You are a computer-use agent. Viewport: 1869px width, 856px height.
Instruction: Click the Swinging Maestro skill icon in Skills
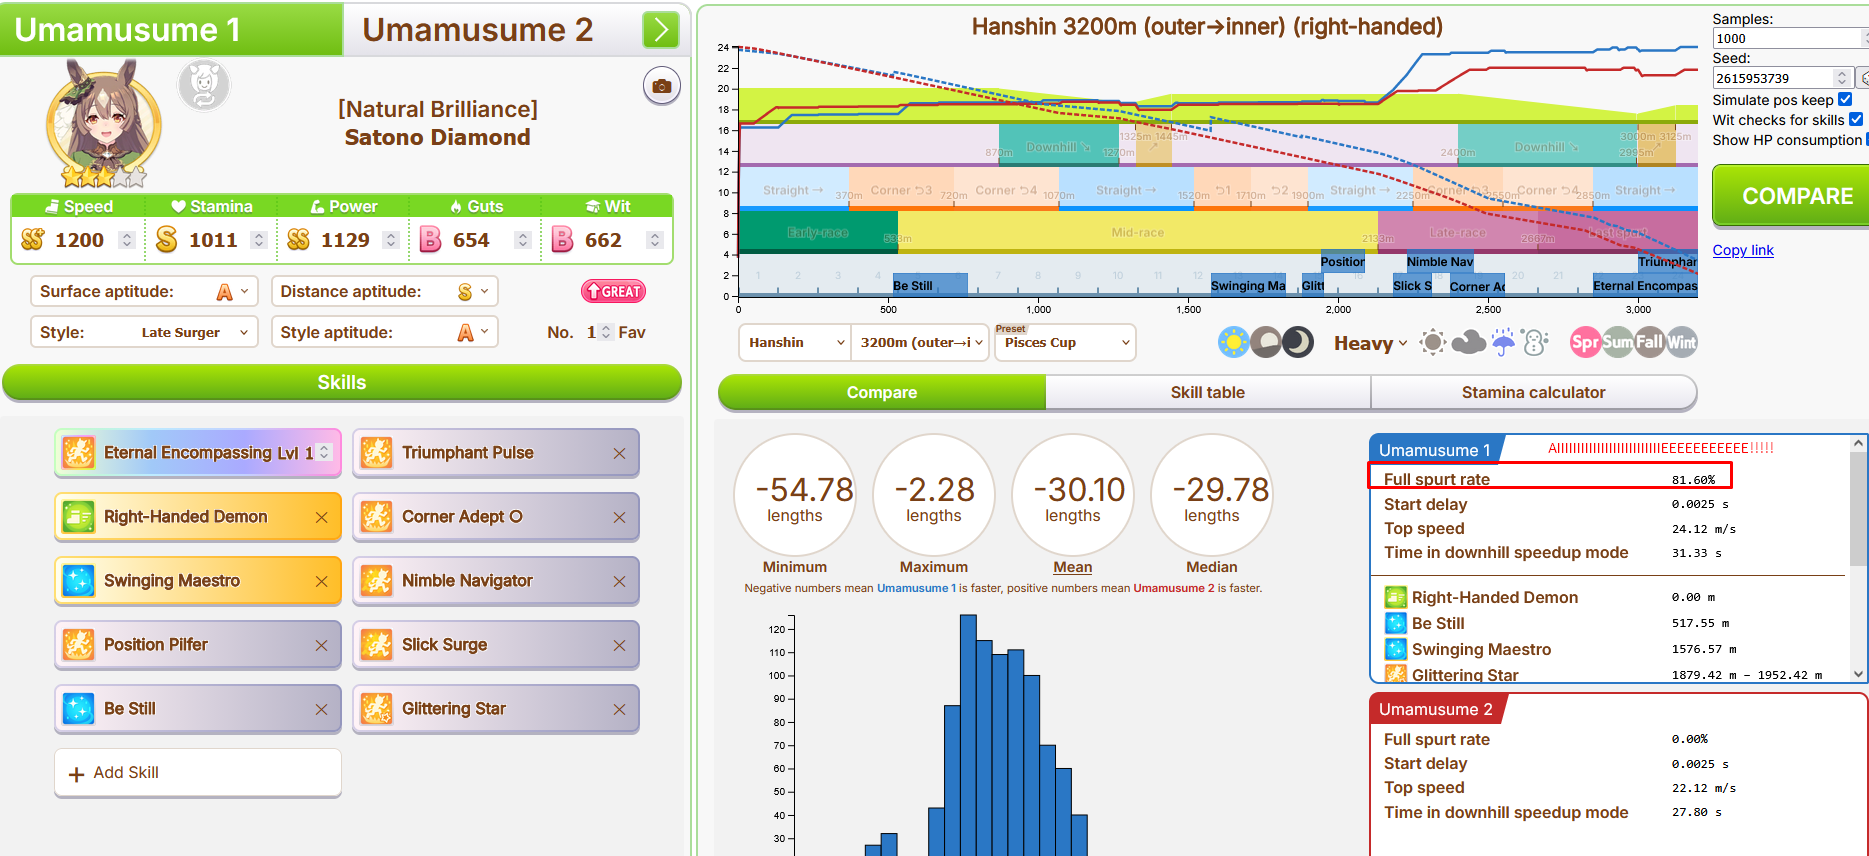78,581
